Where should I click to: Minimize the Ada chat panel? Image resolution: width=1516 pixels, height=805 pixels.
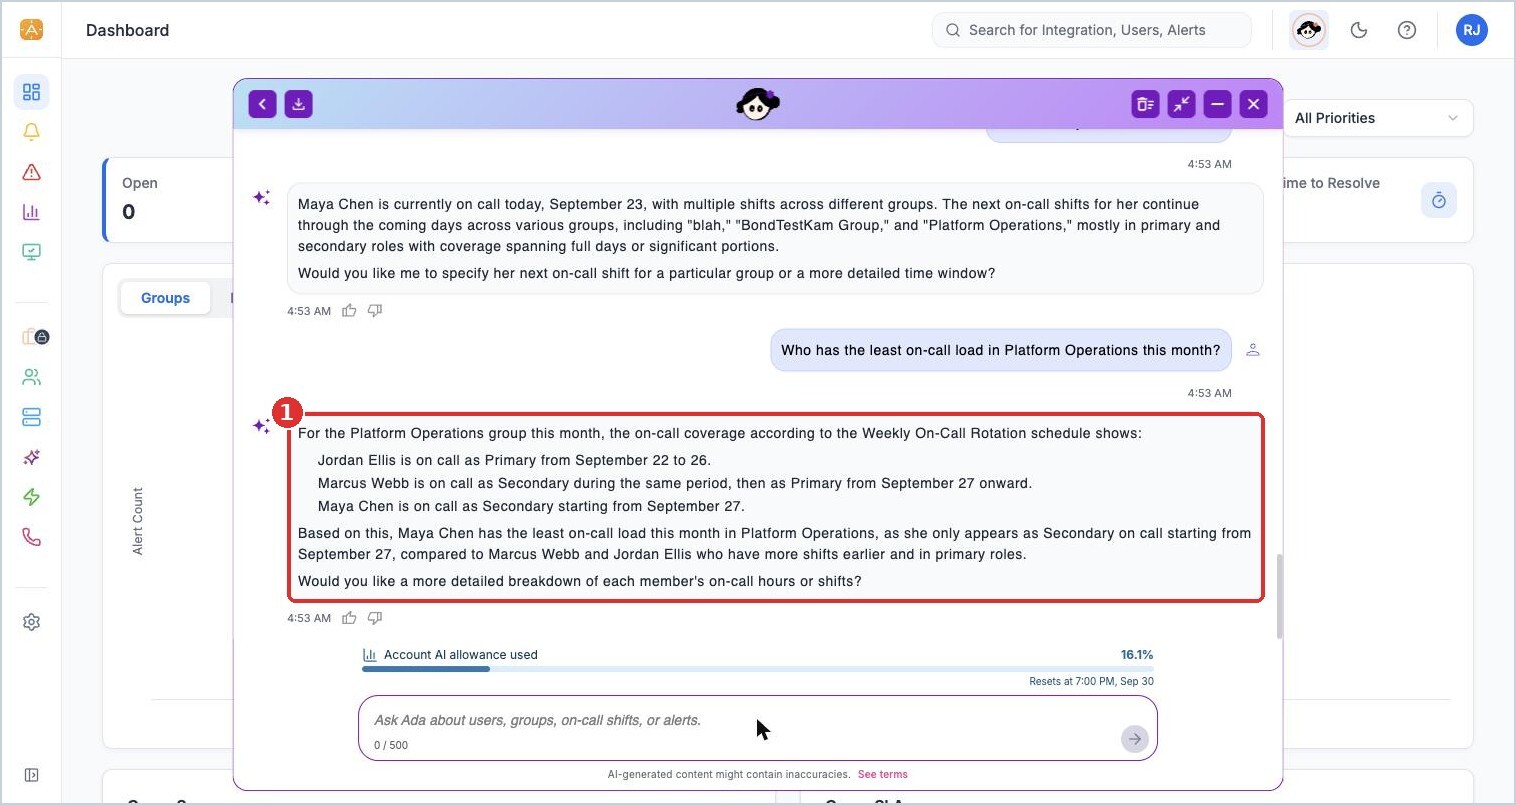[x=1218, y=104]
